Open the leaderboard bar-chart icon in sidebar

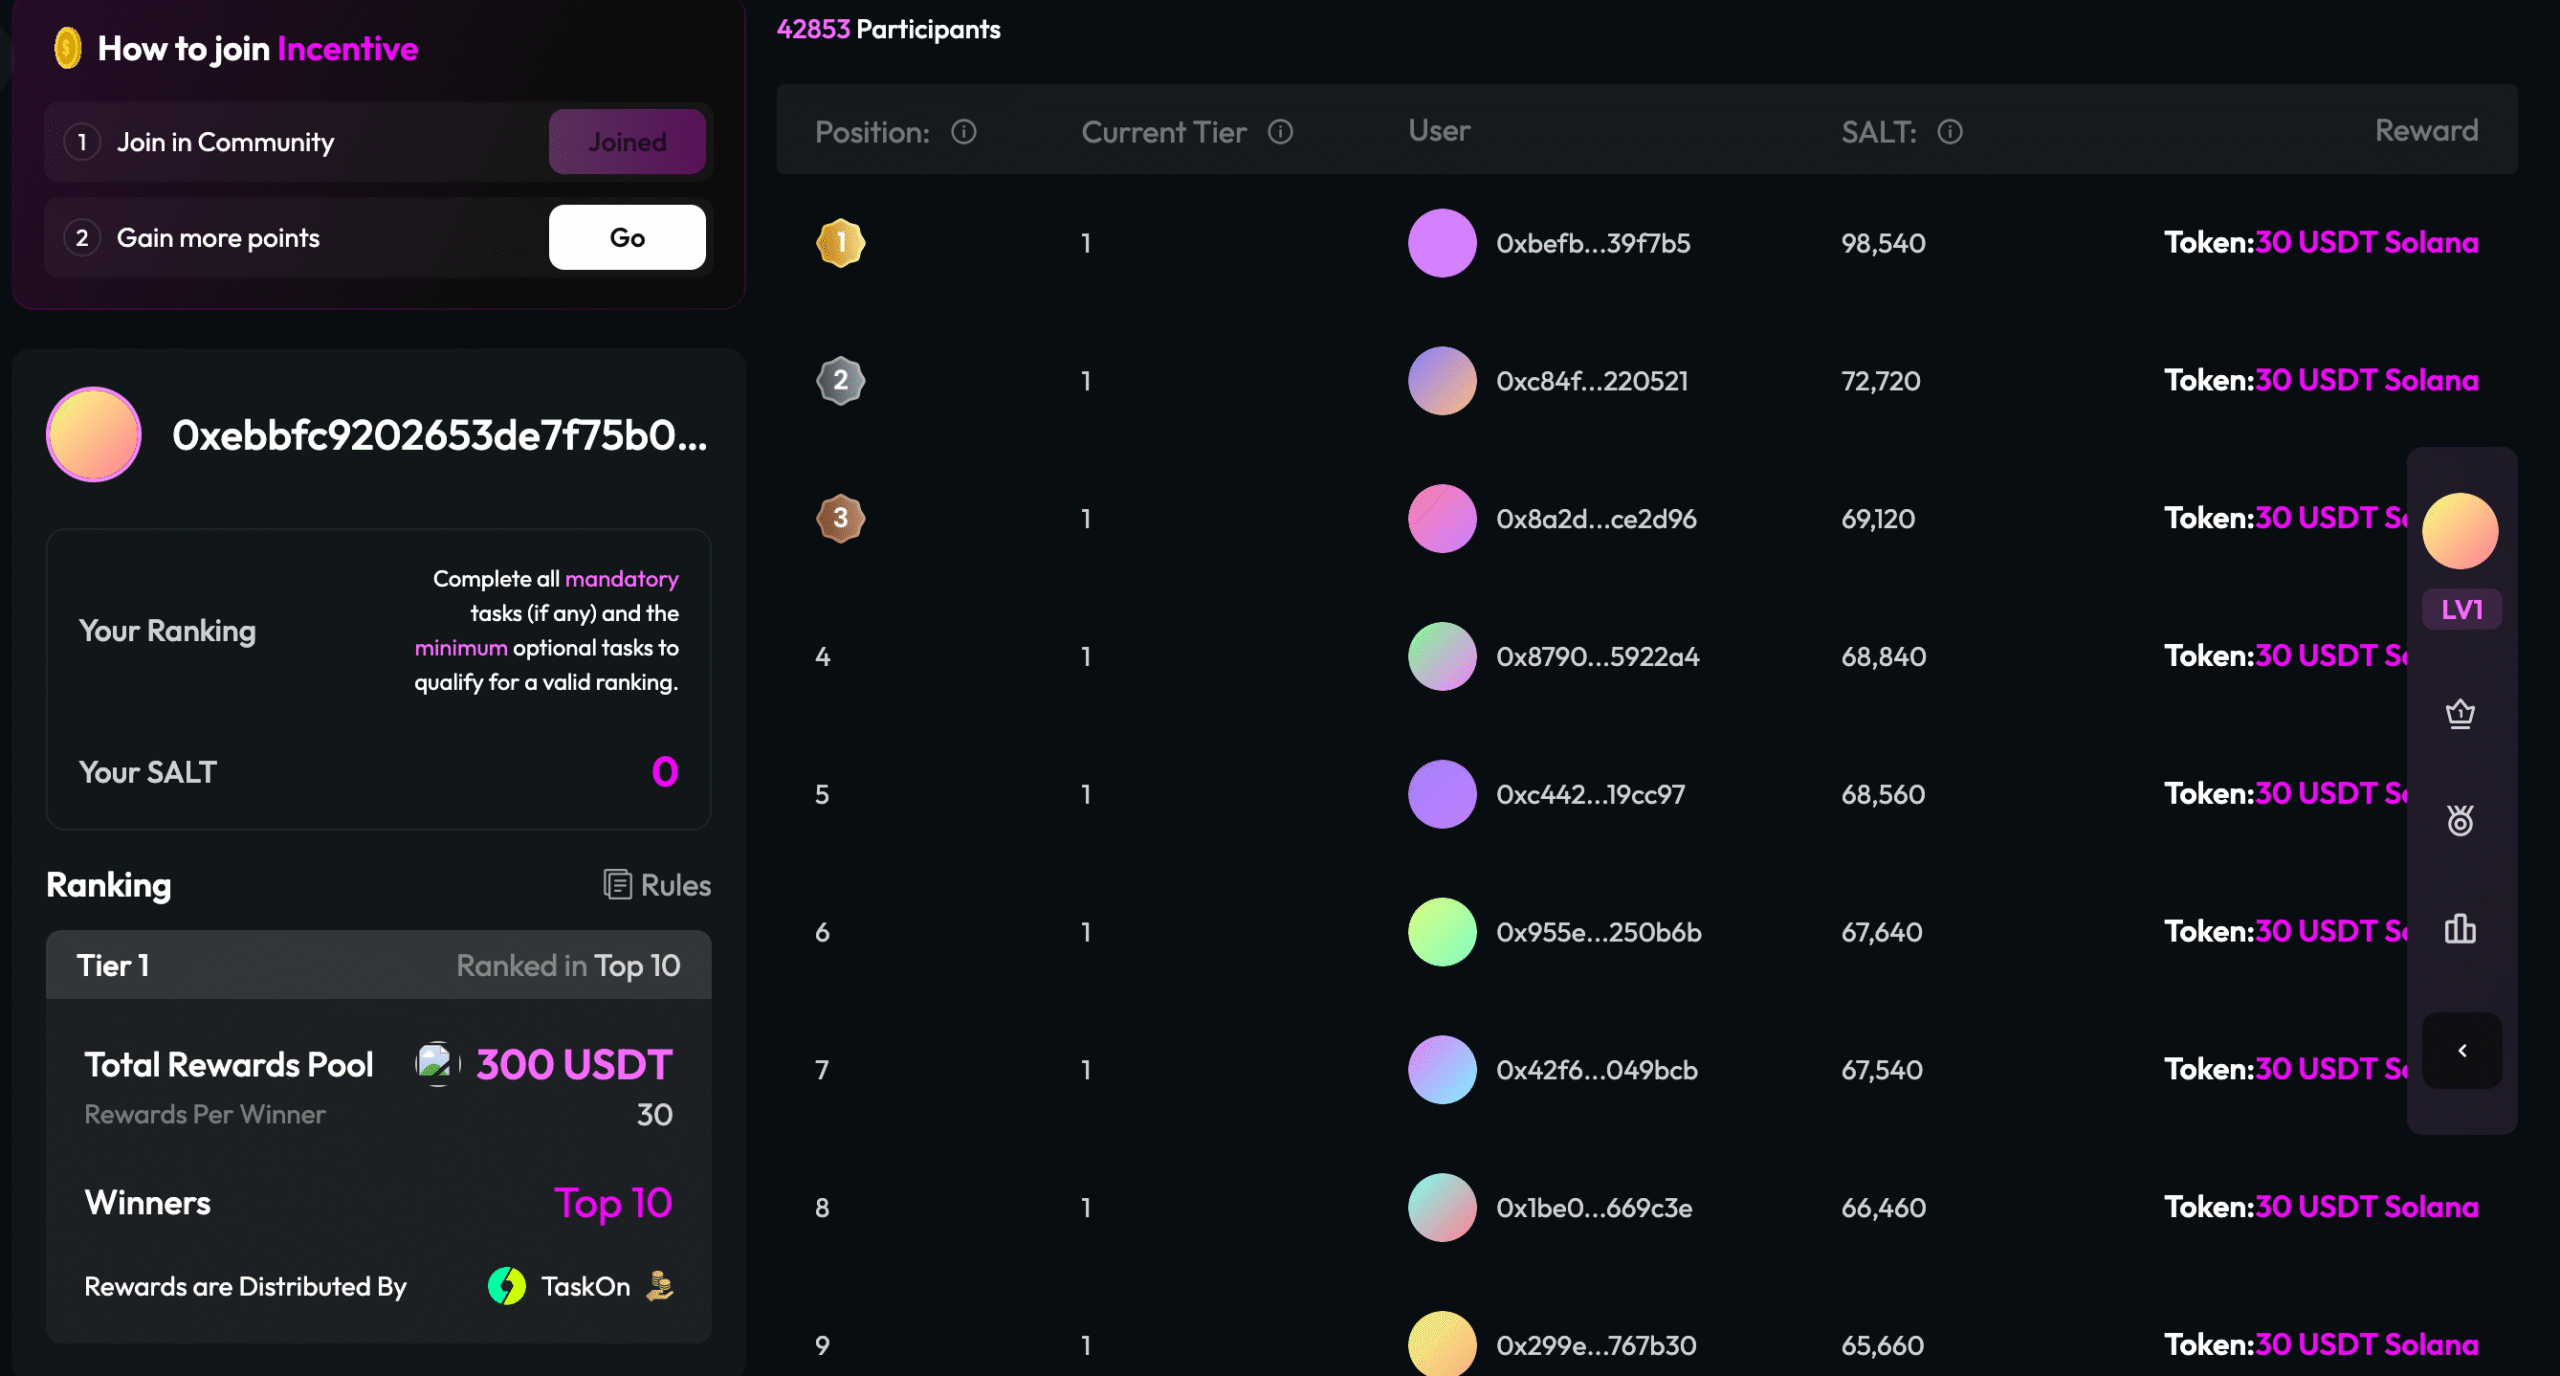2460,929
